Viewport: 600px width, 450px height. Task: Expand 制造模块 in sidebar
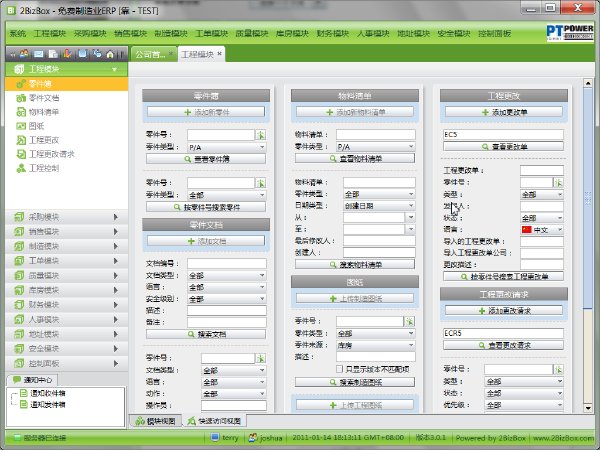67,246
